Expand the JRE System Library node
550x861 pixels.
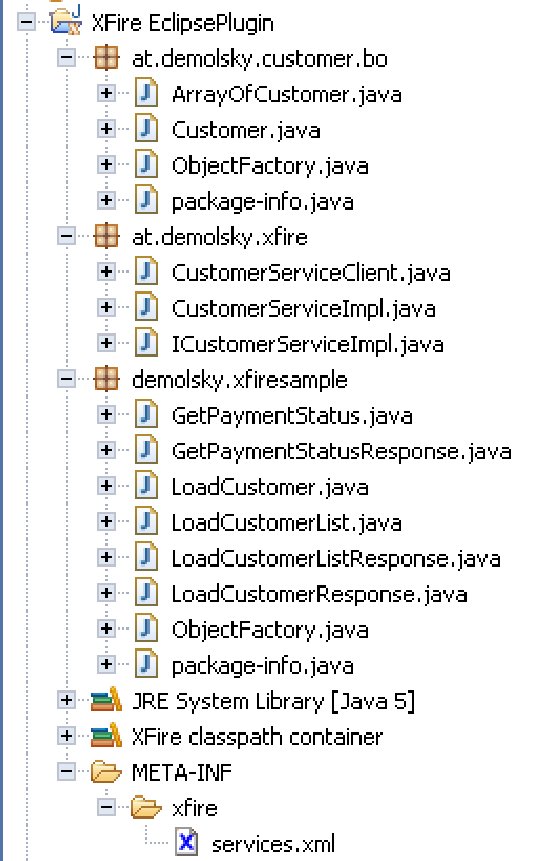(66, 700)
